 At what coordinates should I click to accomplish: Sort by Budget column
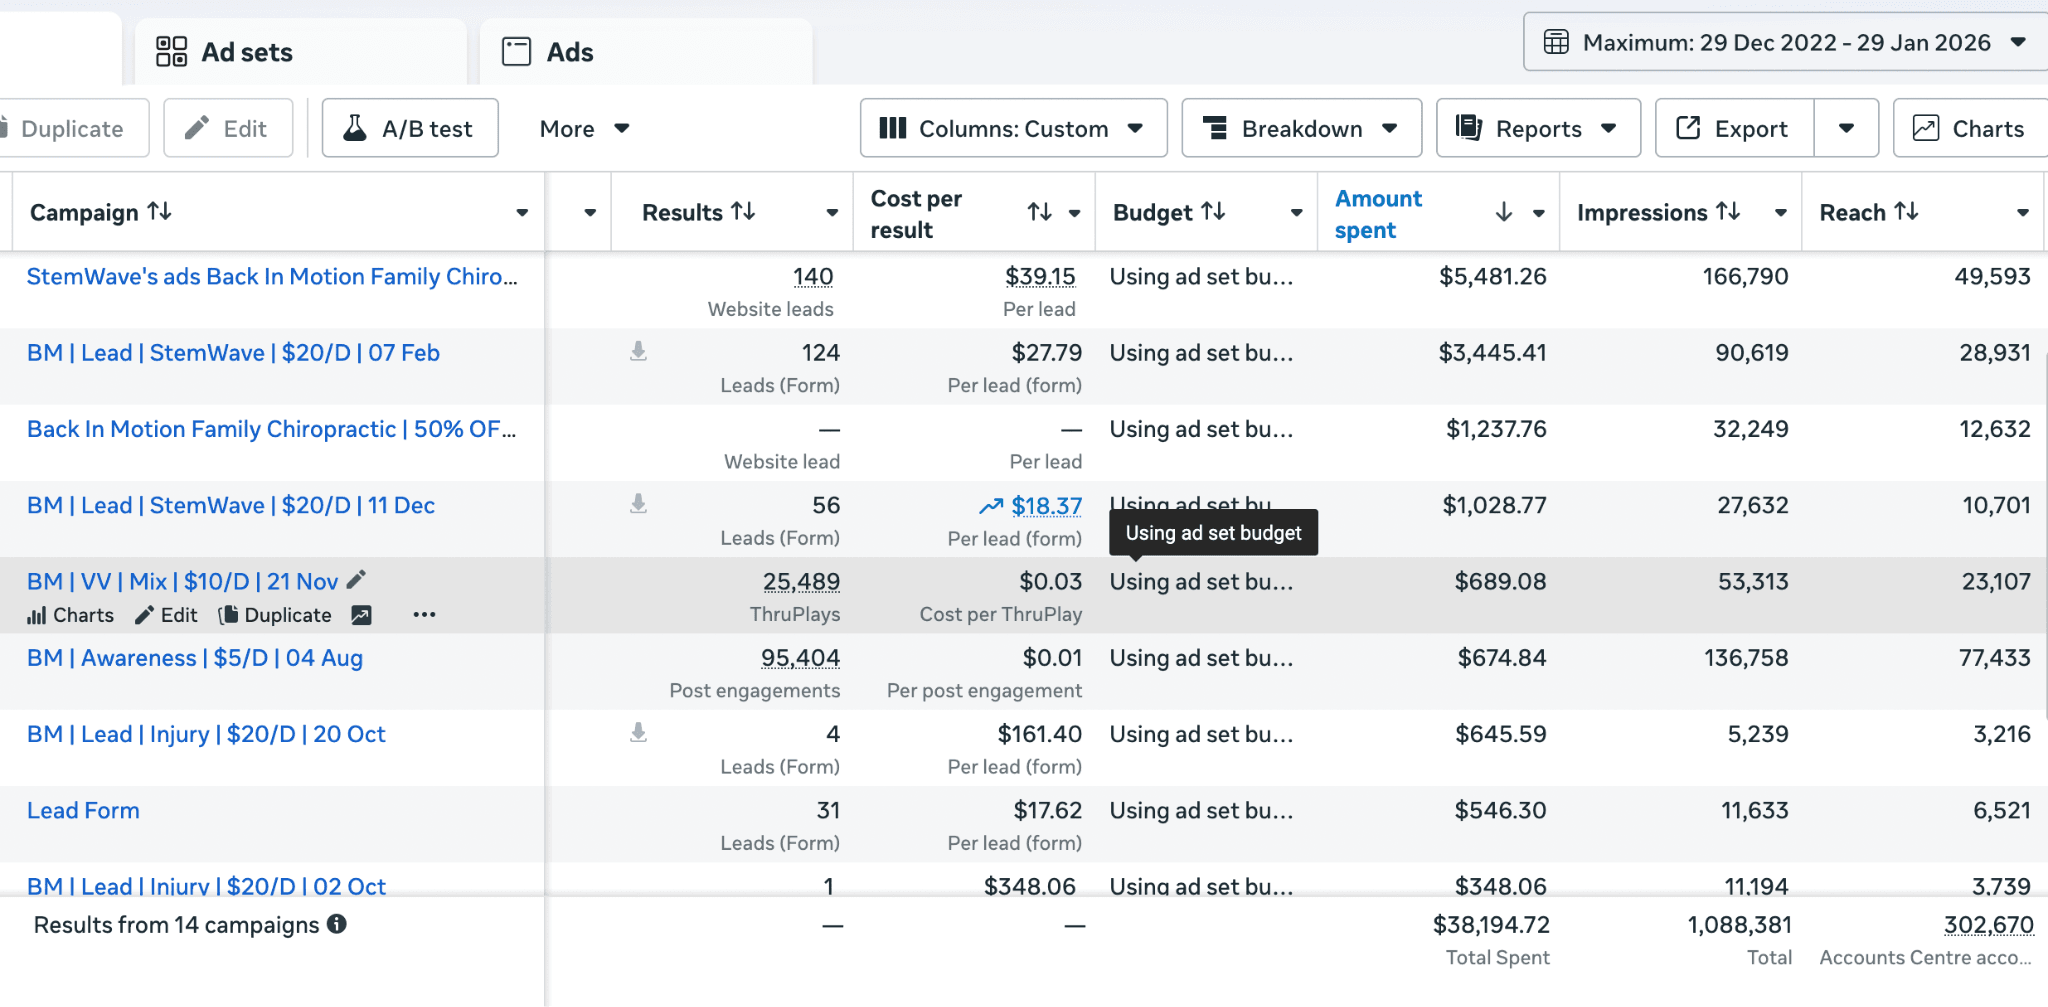pos(1214,211)
